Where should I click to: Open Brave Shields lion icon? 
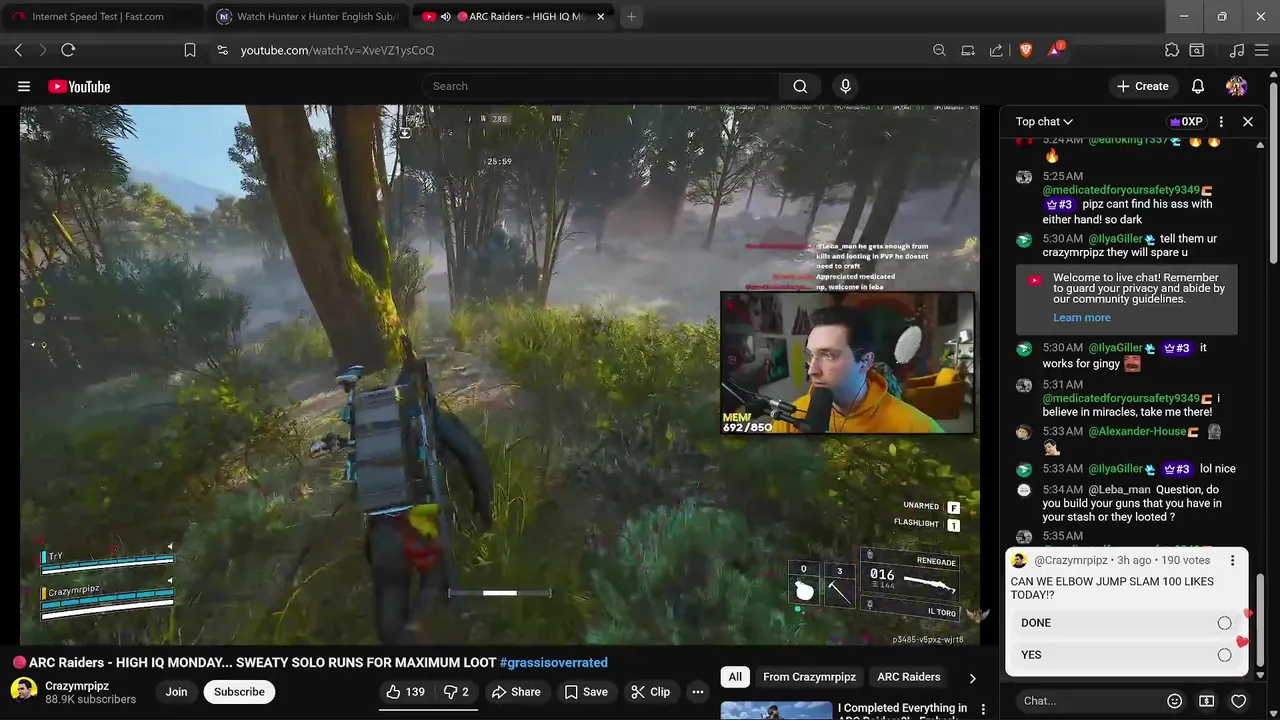1025,50
